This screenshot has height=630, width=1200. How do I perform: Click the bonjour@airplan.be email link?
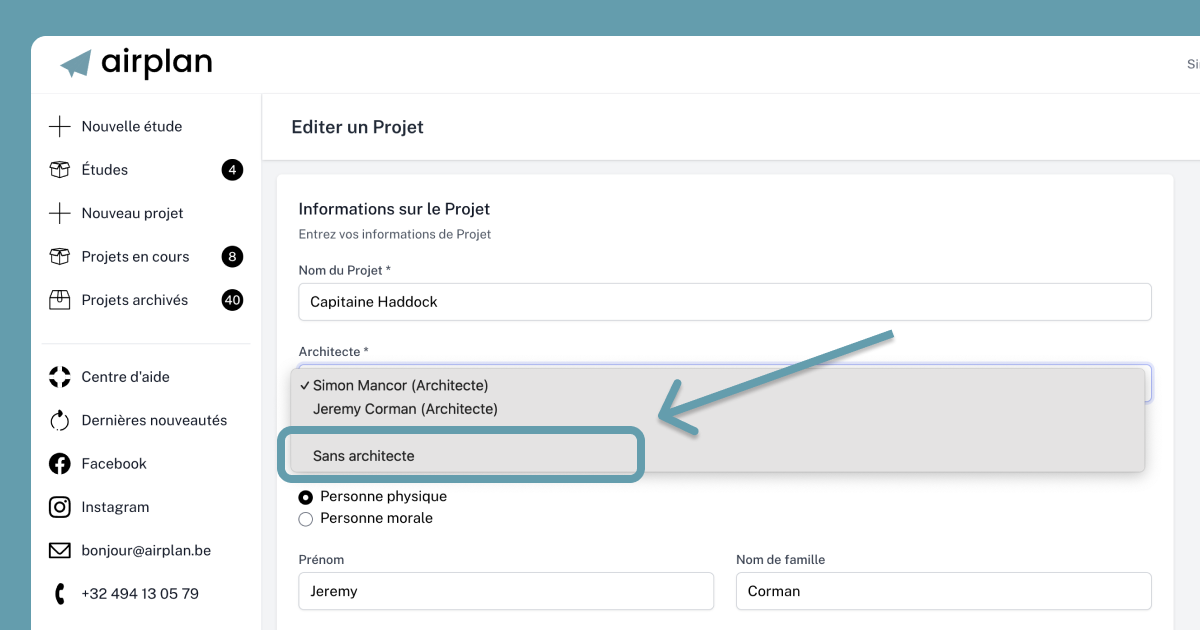coord(146,551)
